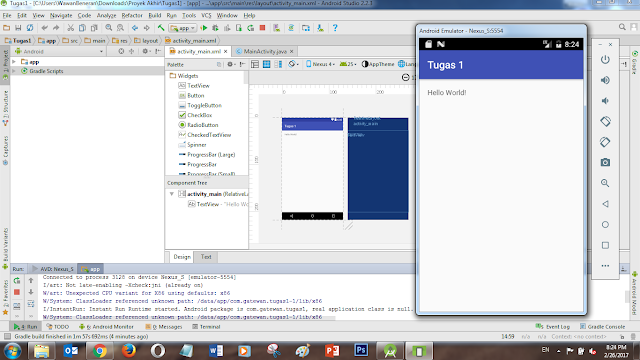Image resolution: width=640 pixels, height=360 pixels.
Task: Toggle Design view mode icon in designer
Action: (x=255, y=64)
